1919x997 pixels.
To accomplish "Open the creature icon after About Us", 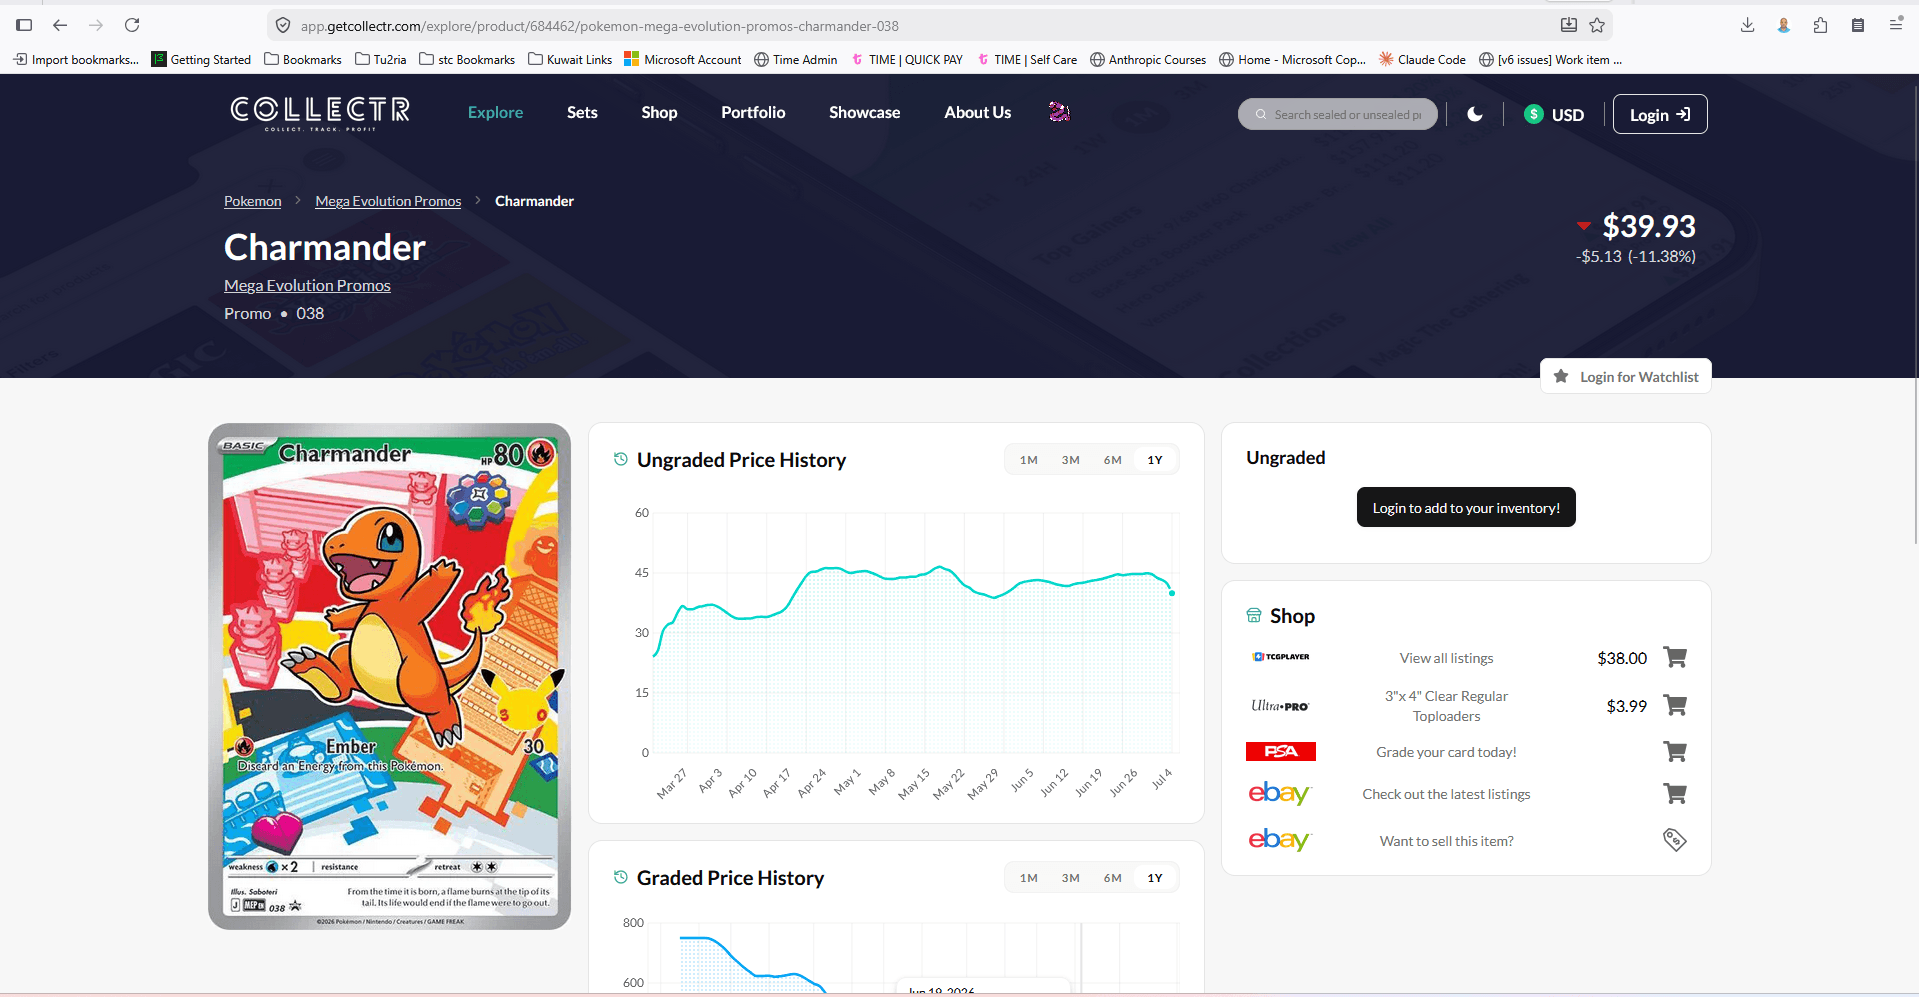I will (x=1059, y=112).
